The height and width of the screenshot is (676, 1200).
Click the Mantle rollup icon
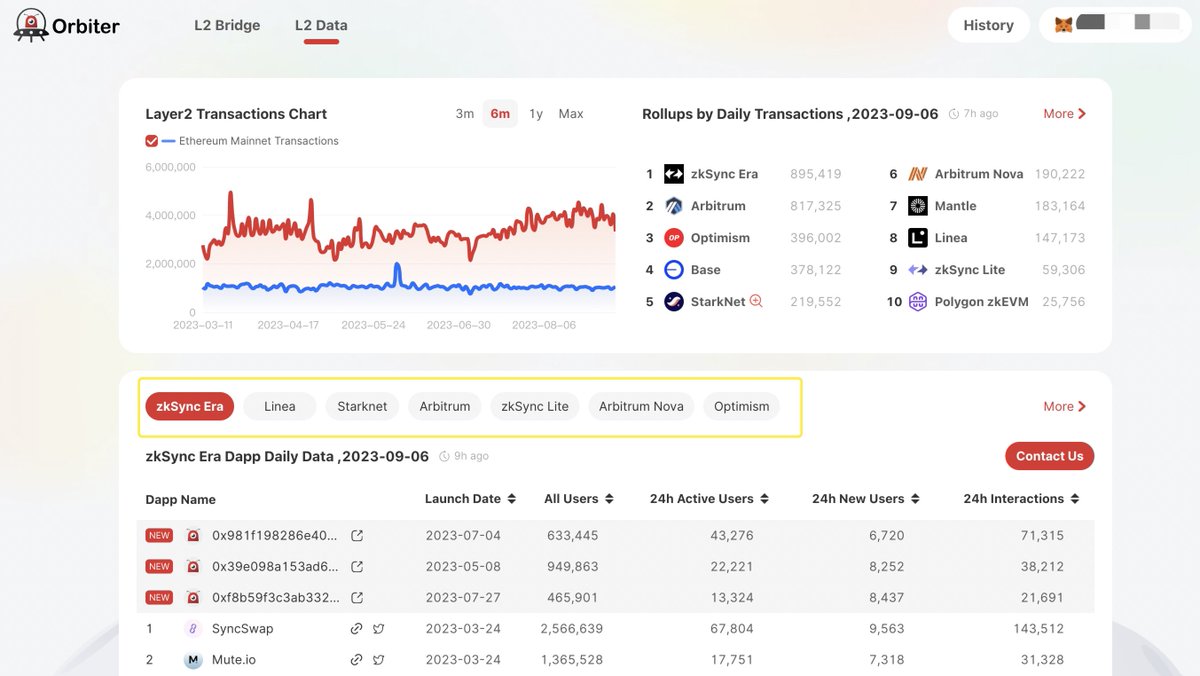click(x=918, y=206)
